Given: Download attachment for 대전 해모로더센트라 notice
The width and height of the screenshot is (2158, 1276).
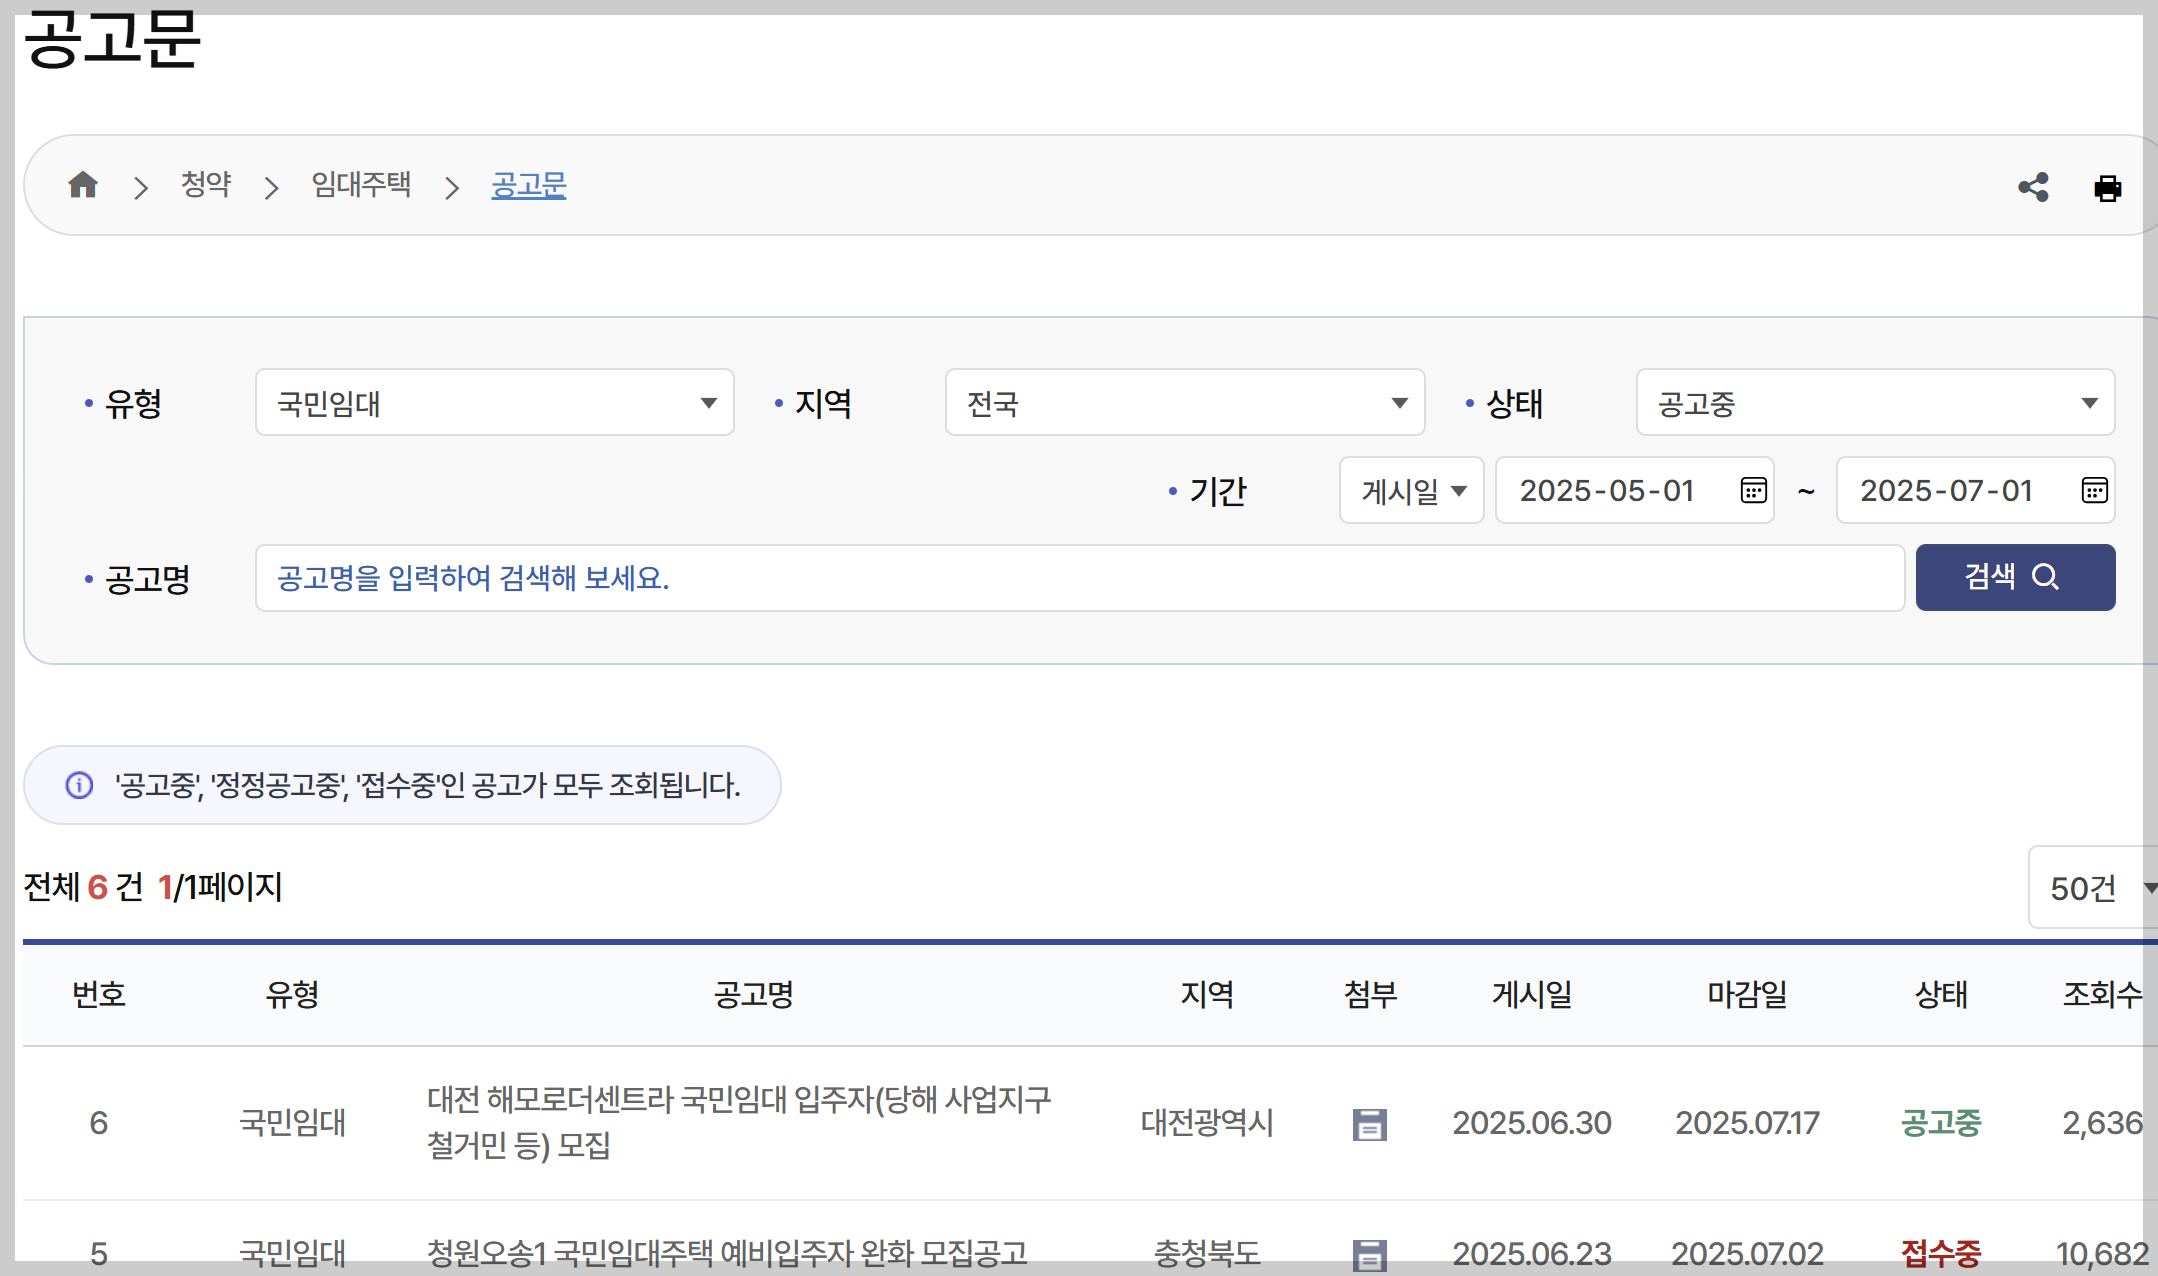Looking at the screenshot, I should coord(1369,1124).
